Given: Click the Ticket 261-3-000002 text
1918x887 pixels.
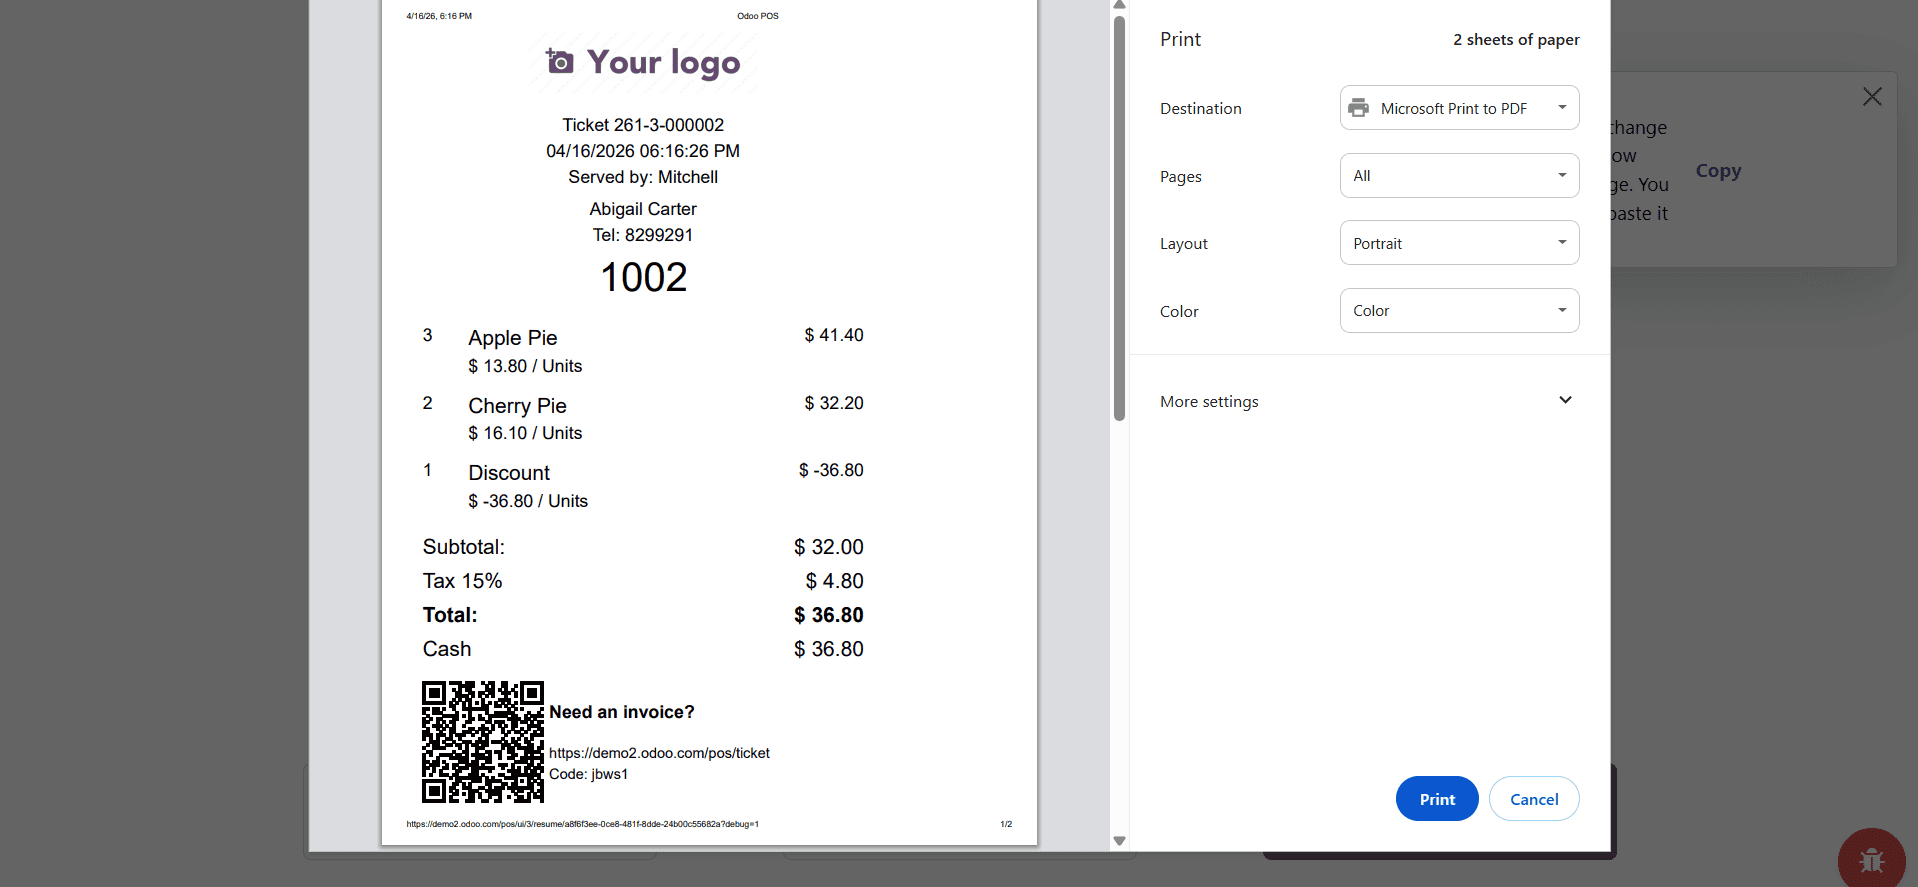Looking at the screenshot, I should 643,125.
